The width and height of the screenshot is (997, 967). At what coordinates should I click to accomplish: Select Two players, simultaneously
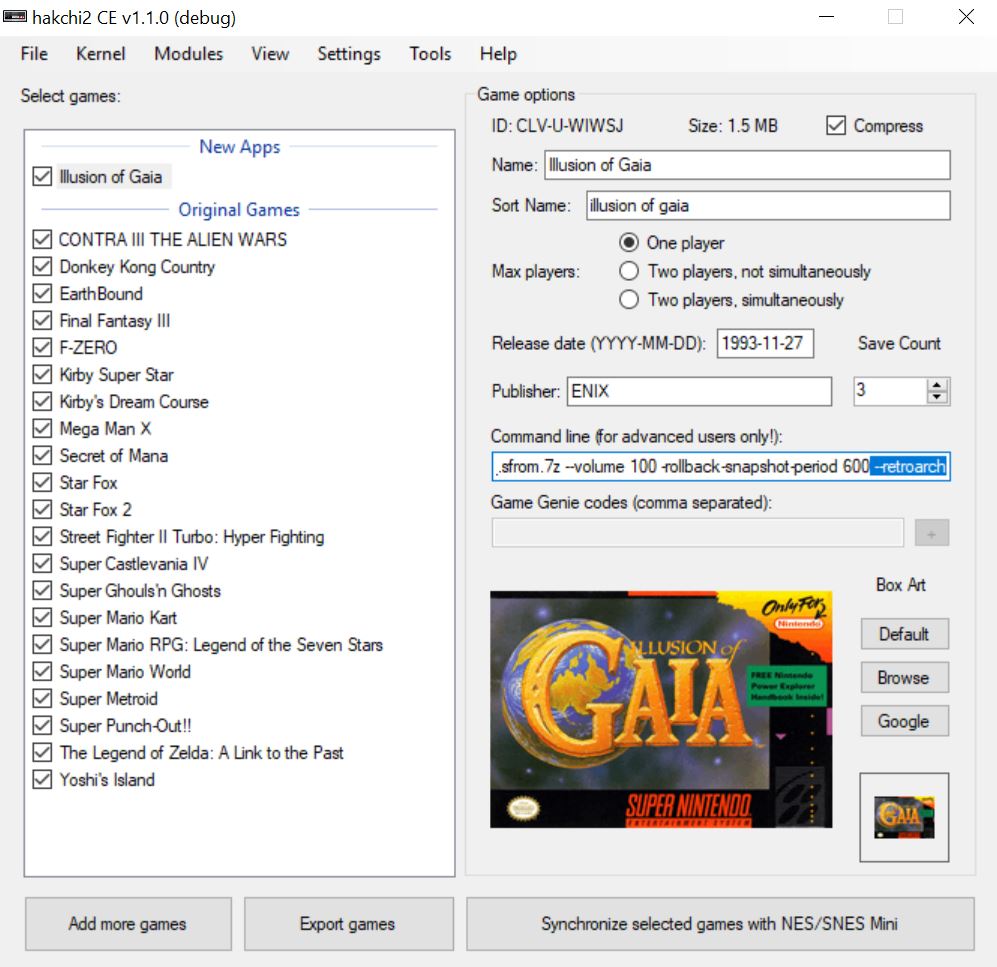tap(628, 299)
